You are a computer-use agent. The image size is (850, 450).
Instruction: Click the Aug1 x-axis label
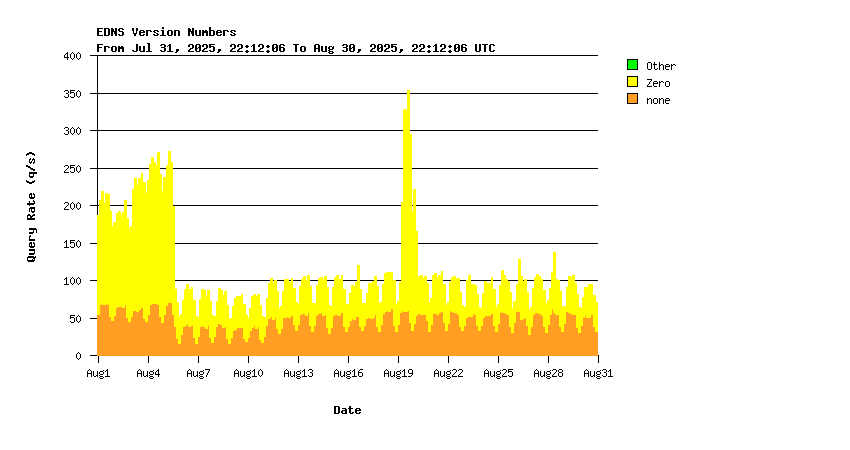(x=98, y=374)
